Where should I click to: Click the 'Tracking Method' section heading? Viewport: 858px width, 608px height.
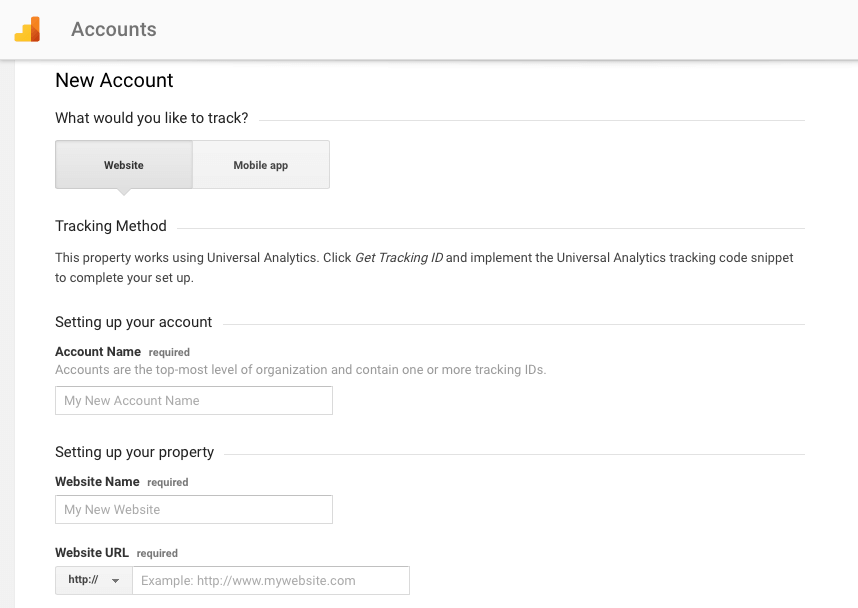click(x=111, y=226)
